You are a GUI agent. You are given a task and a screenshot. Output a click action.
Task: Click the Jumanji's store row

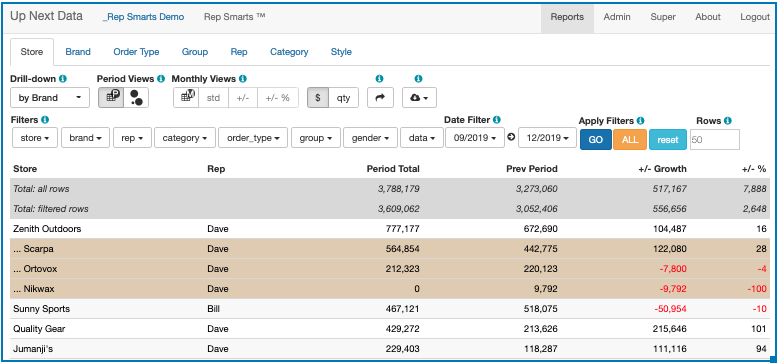(x=390, y=349)
